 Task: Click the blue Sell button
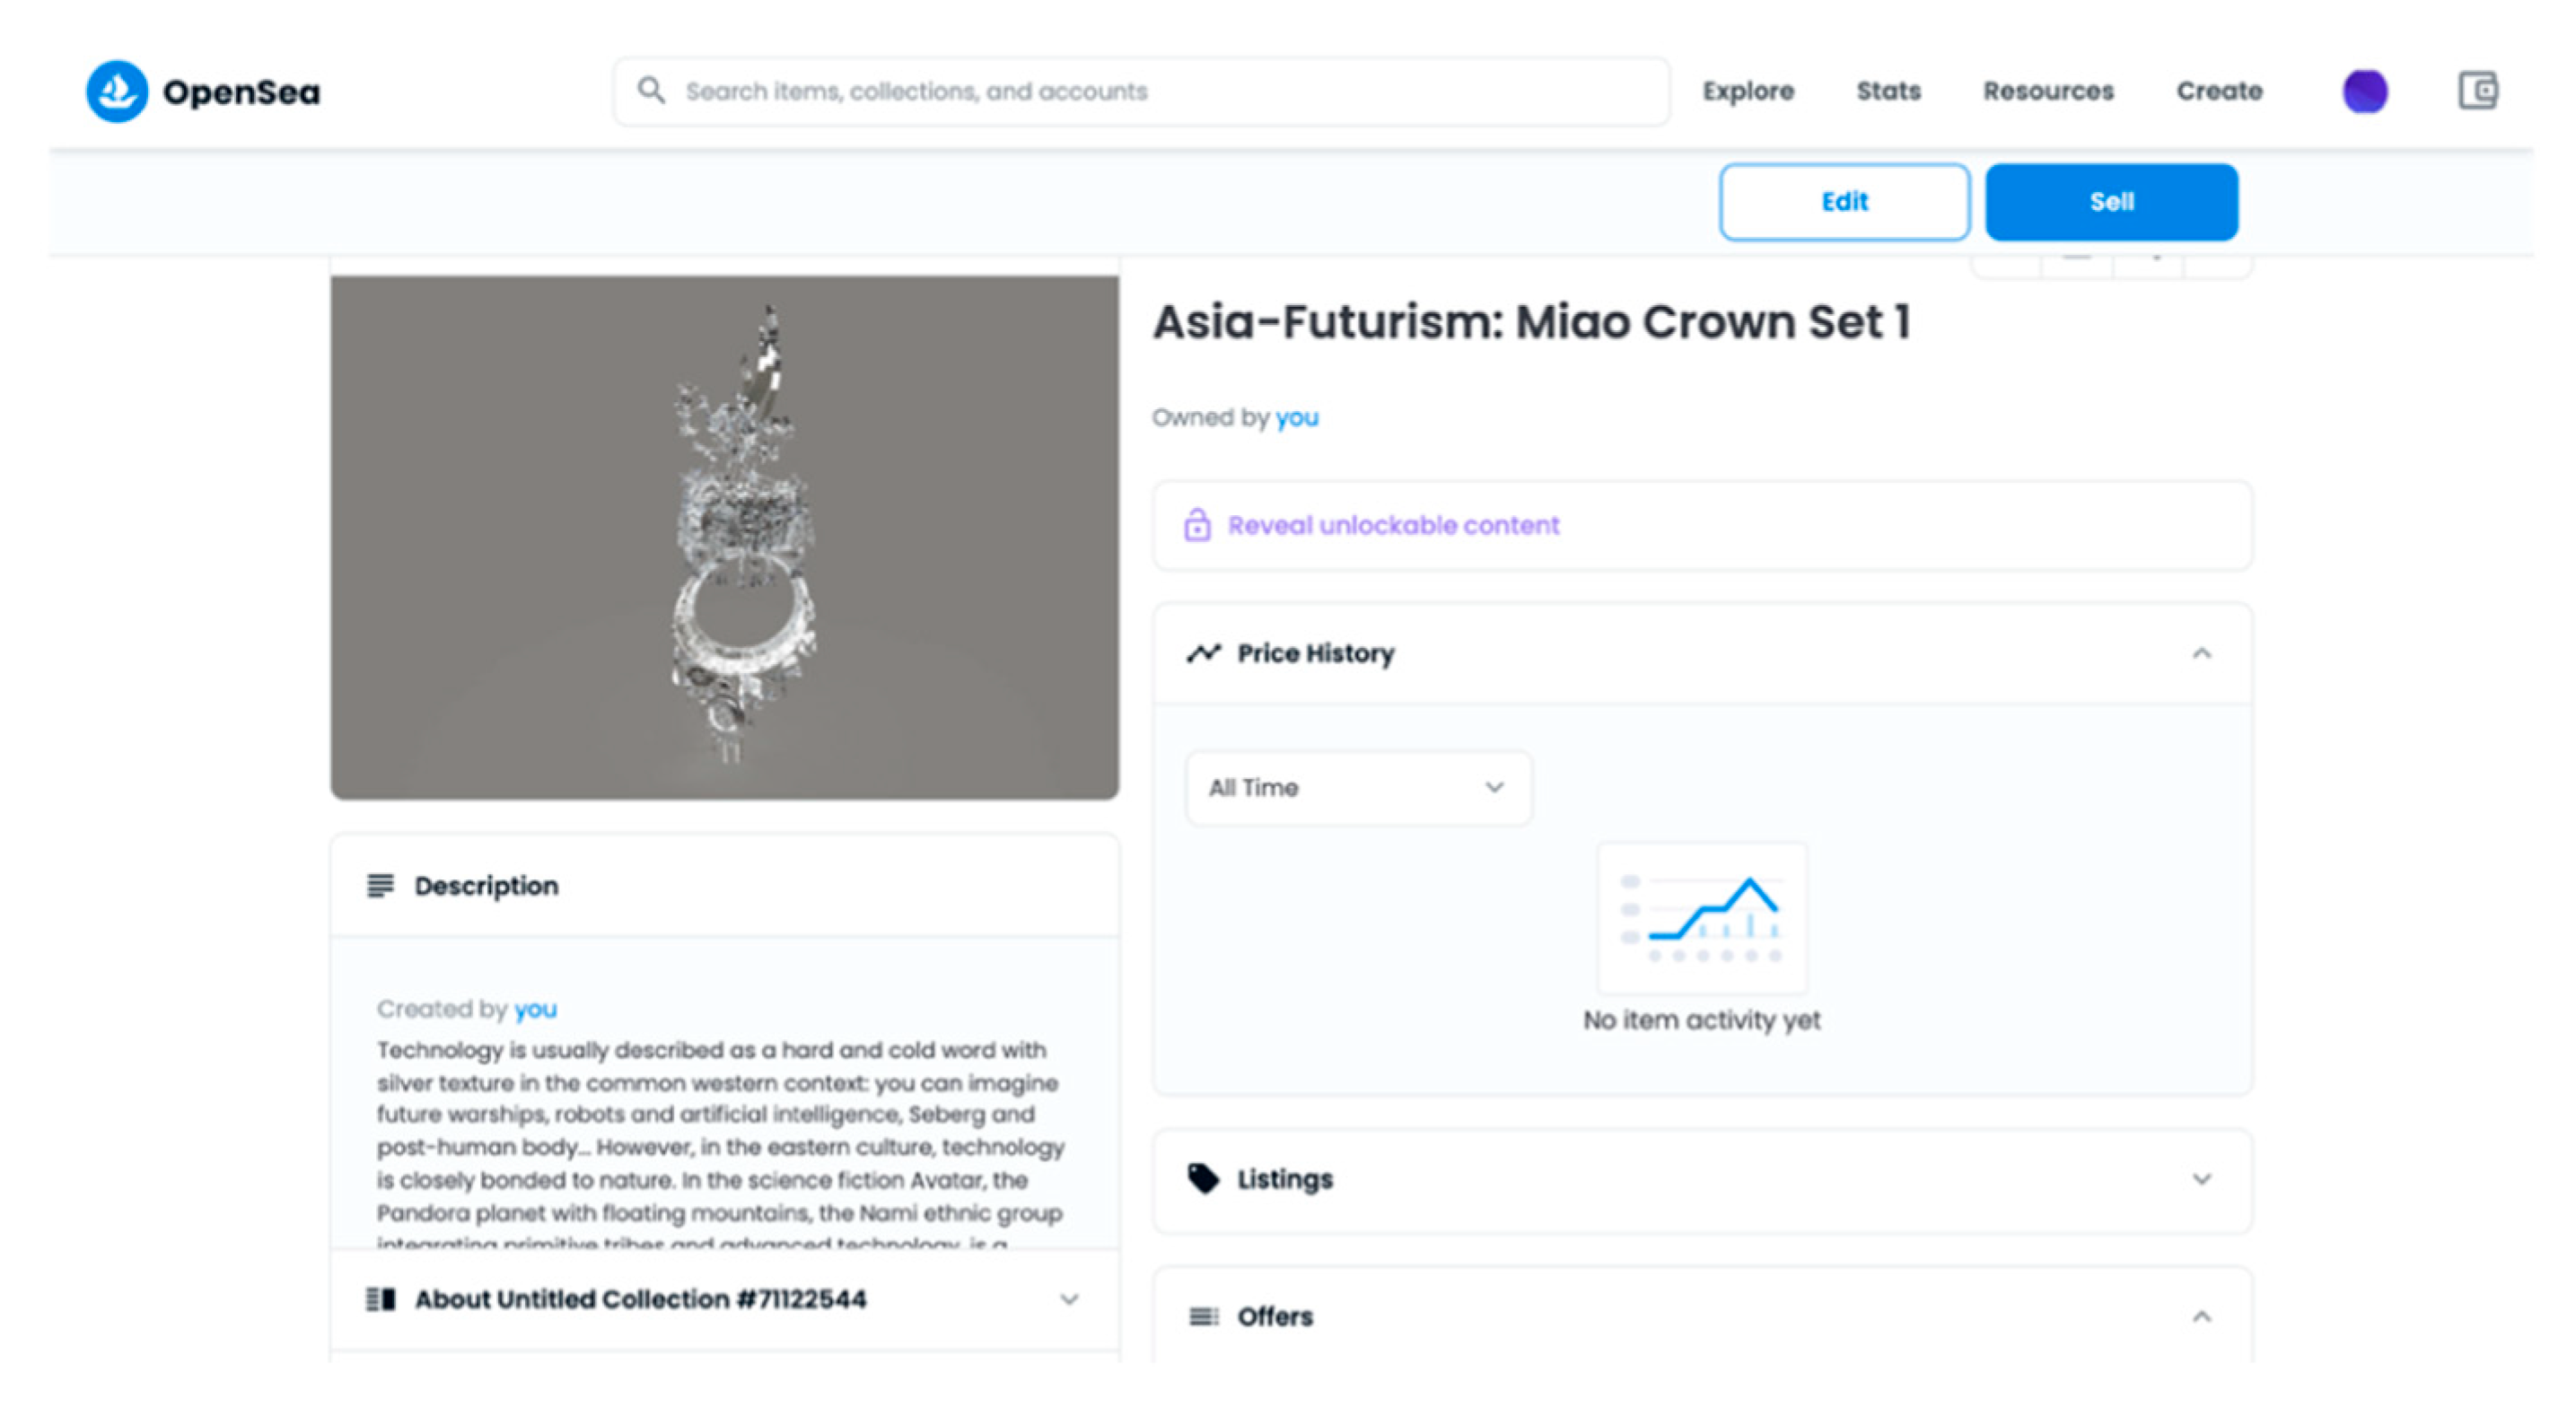(x=2111, y=202)
